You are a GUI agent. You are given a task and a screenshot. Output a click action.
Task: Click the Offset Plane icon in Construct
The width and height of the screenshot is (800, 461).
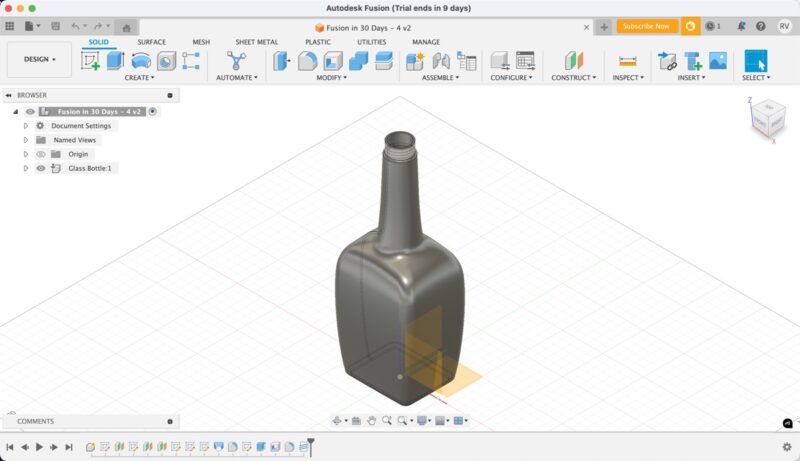pos(572,61)
